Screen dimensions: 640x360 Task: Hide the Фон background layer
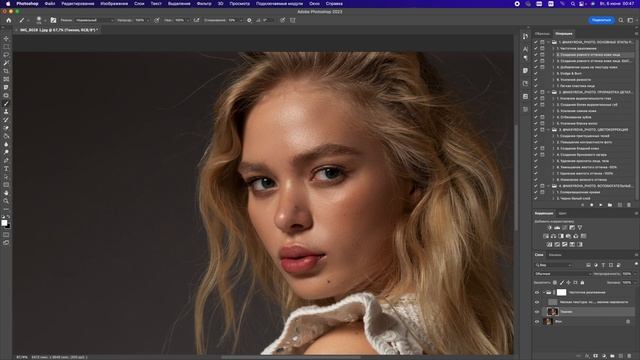pyautogui.click(x=537, y=322)
